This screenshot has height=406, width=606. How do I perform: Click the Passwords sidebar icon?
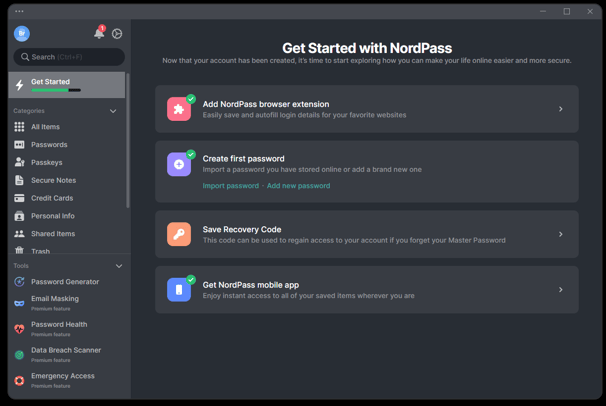[x=19, y=144]
